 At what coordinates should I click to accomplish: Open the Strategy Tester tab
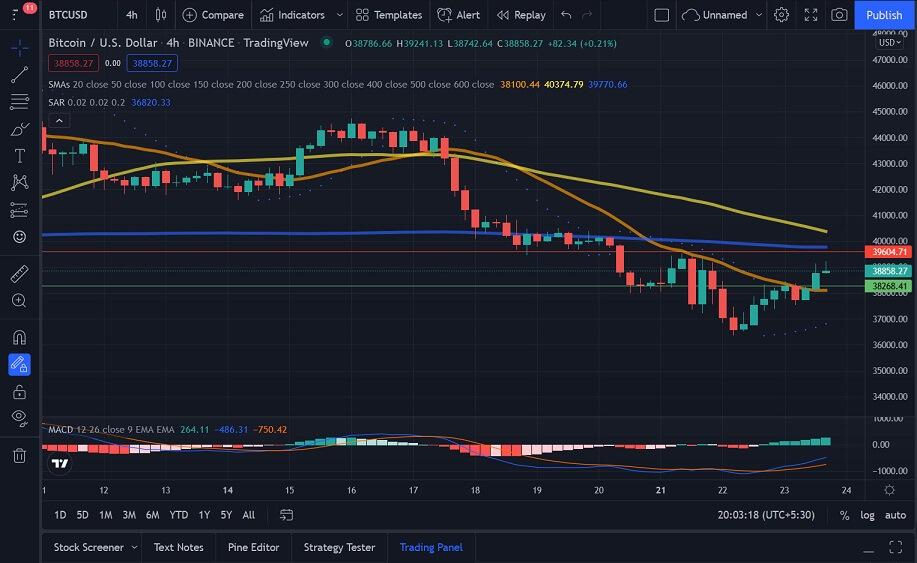pyautogui.click(x=339, y=547)
